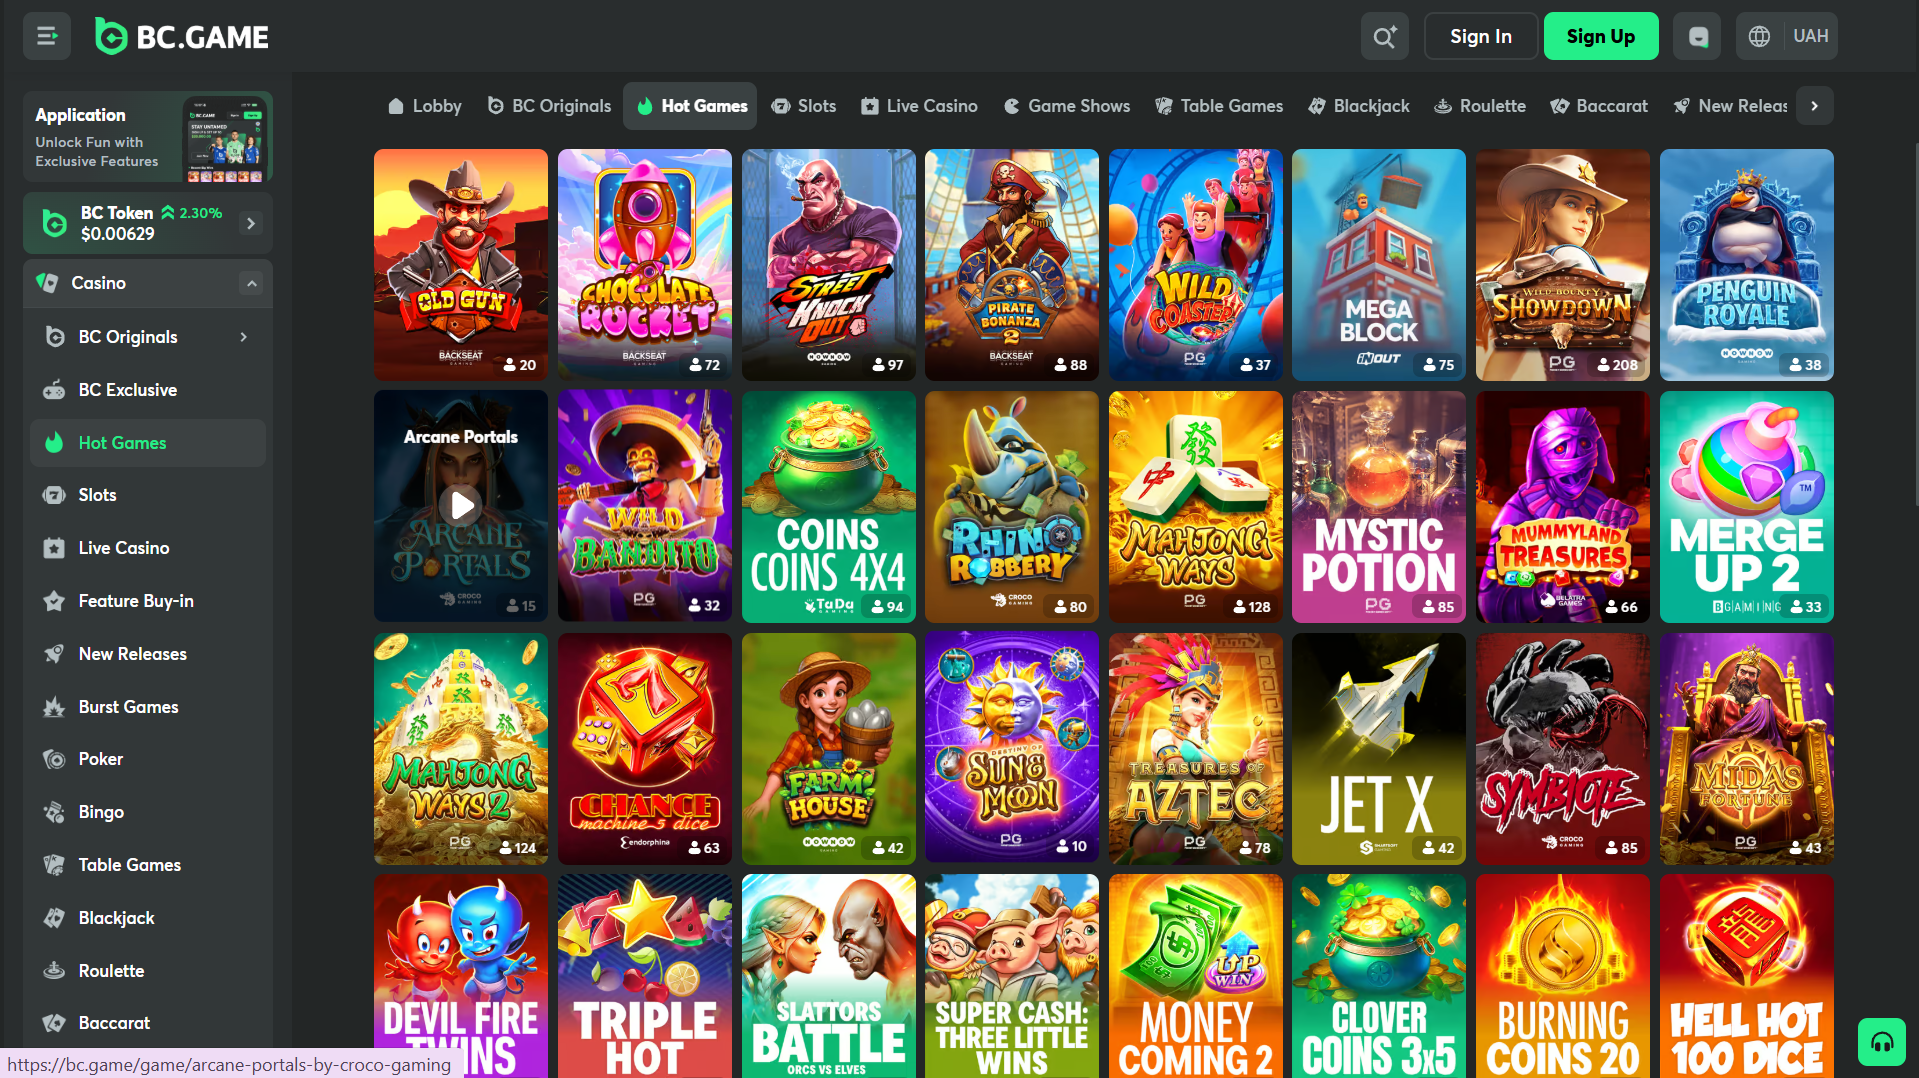Click the Sign Up button

1601,36
